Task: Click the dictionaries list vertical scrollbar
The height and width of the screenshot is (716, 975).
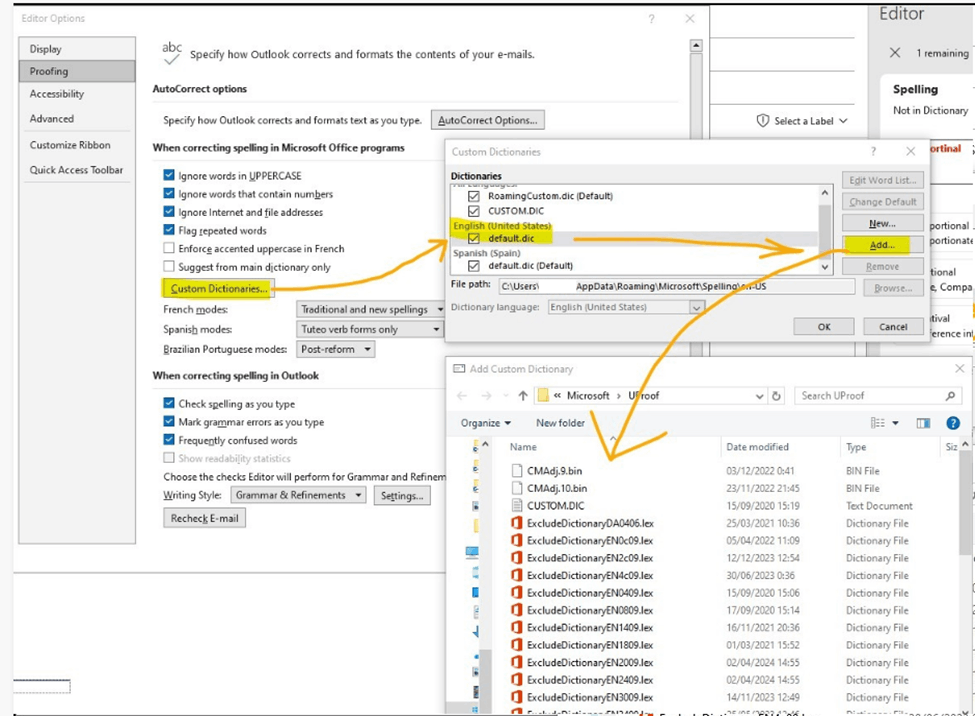Action: [825, 230]
